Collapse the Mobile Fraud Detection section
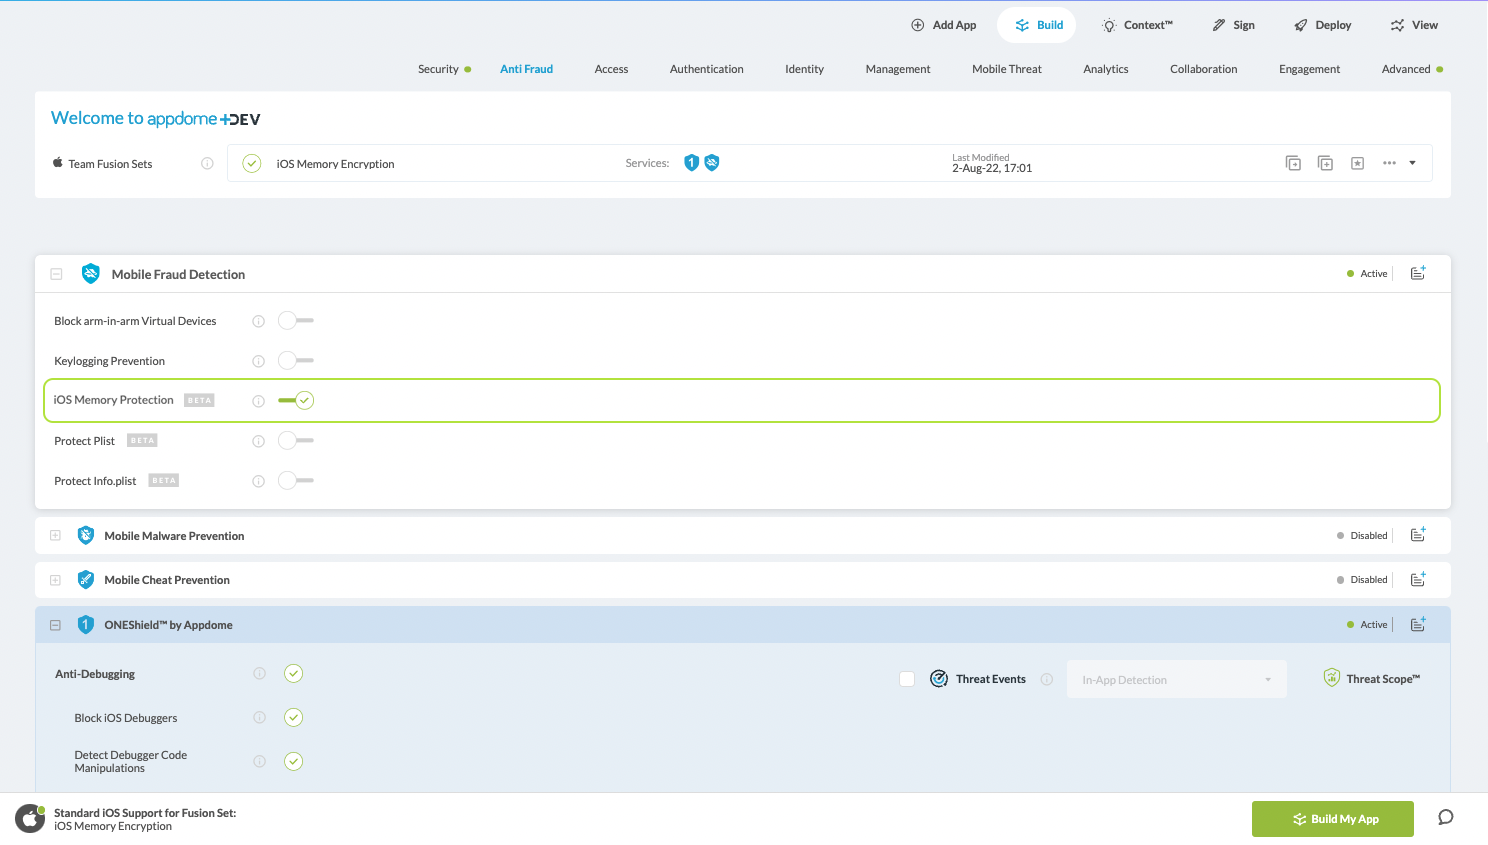Screen dimensions: 1488x845 pyautogui.click(x=57, y=274)
